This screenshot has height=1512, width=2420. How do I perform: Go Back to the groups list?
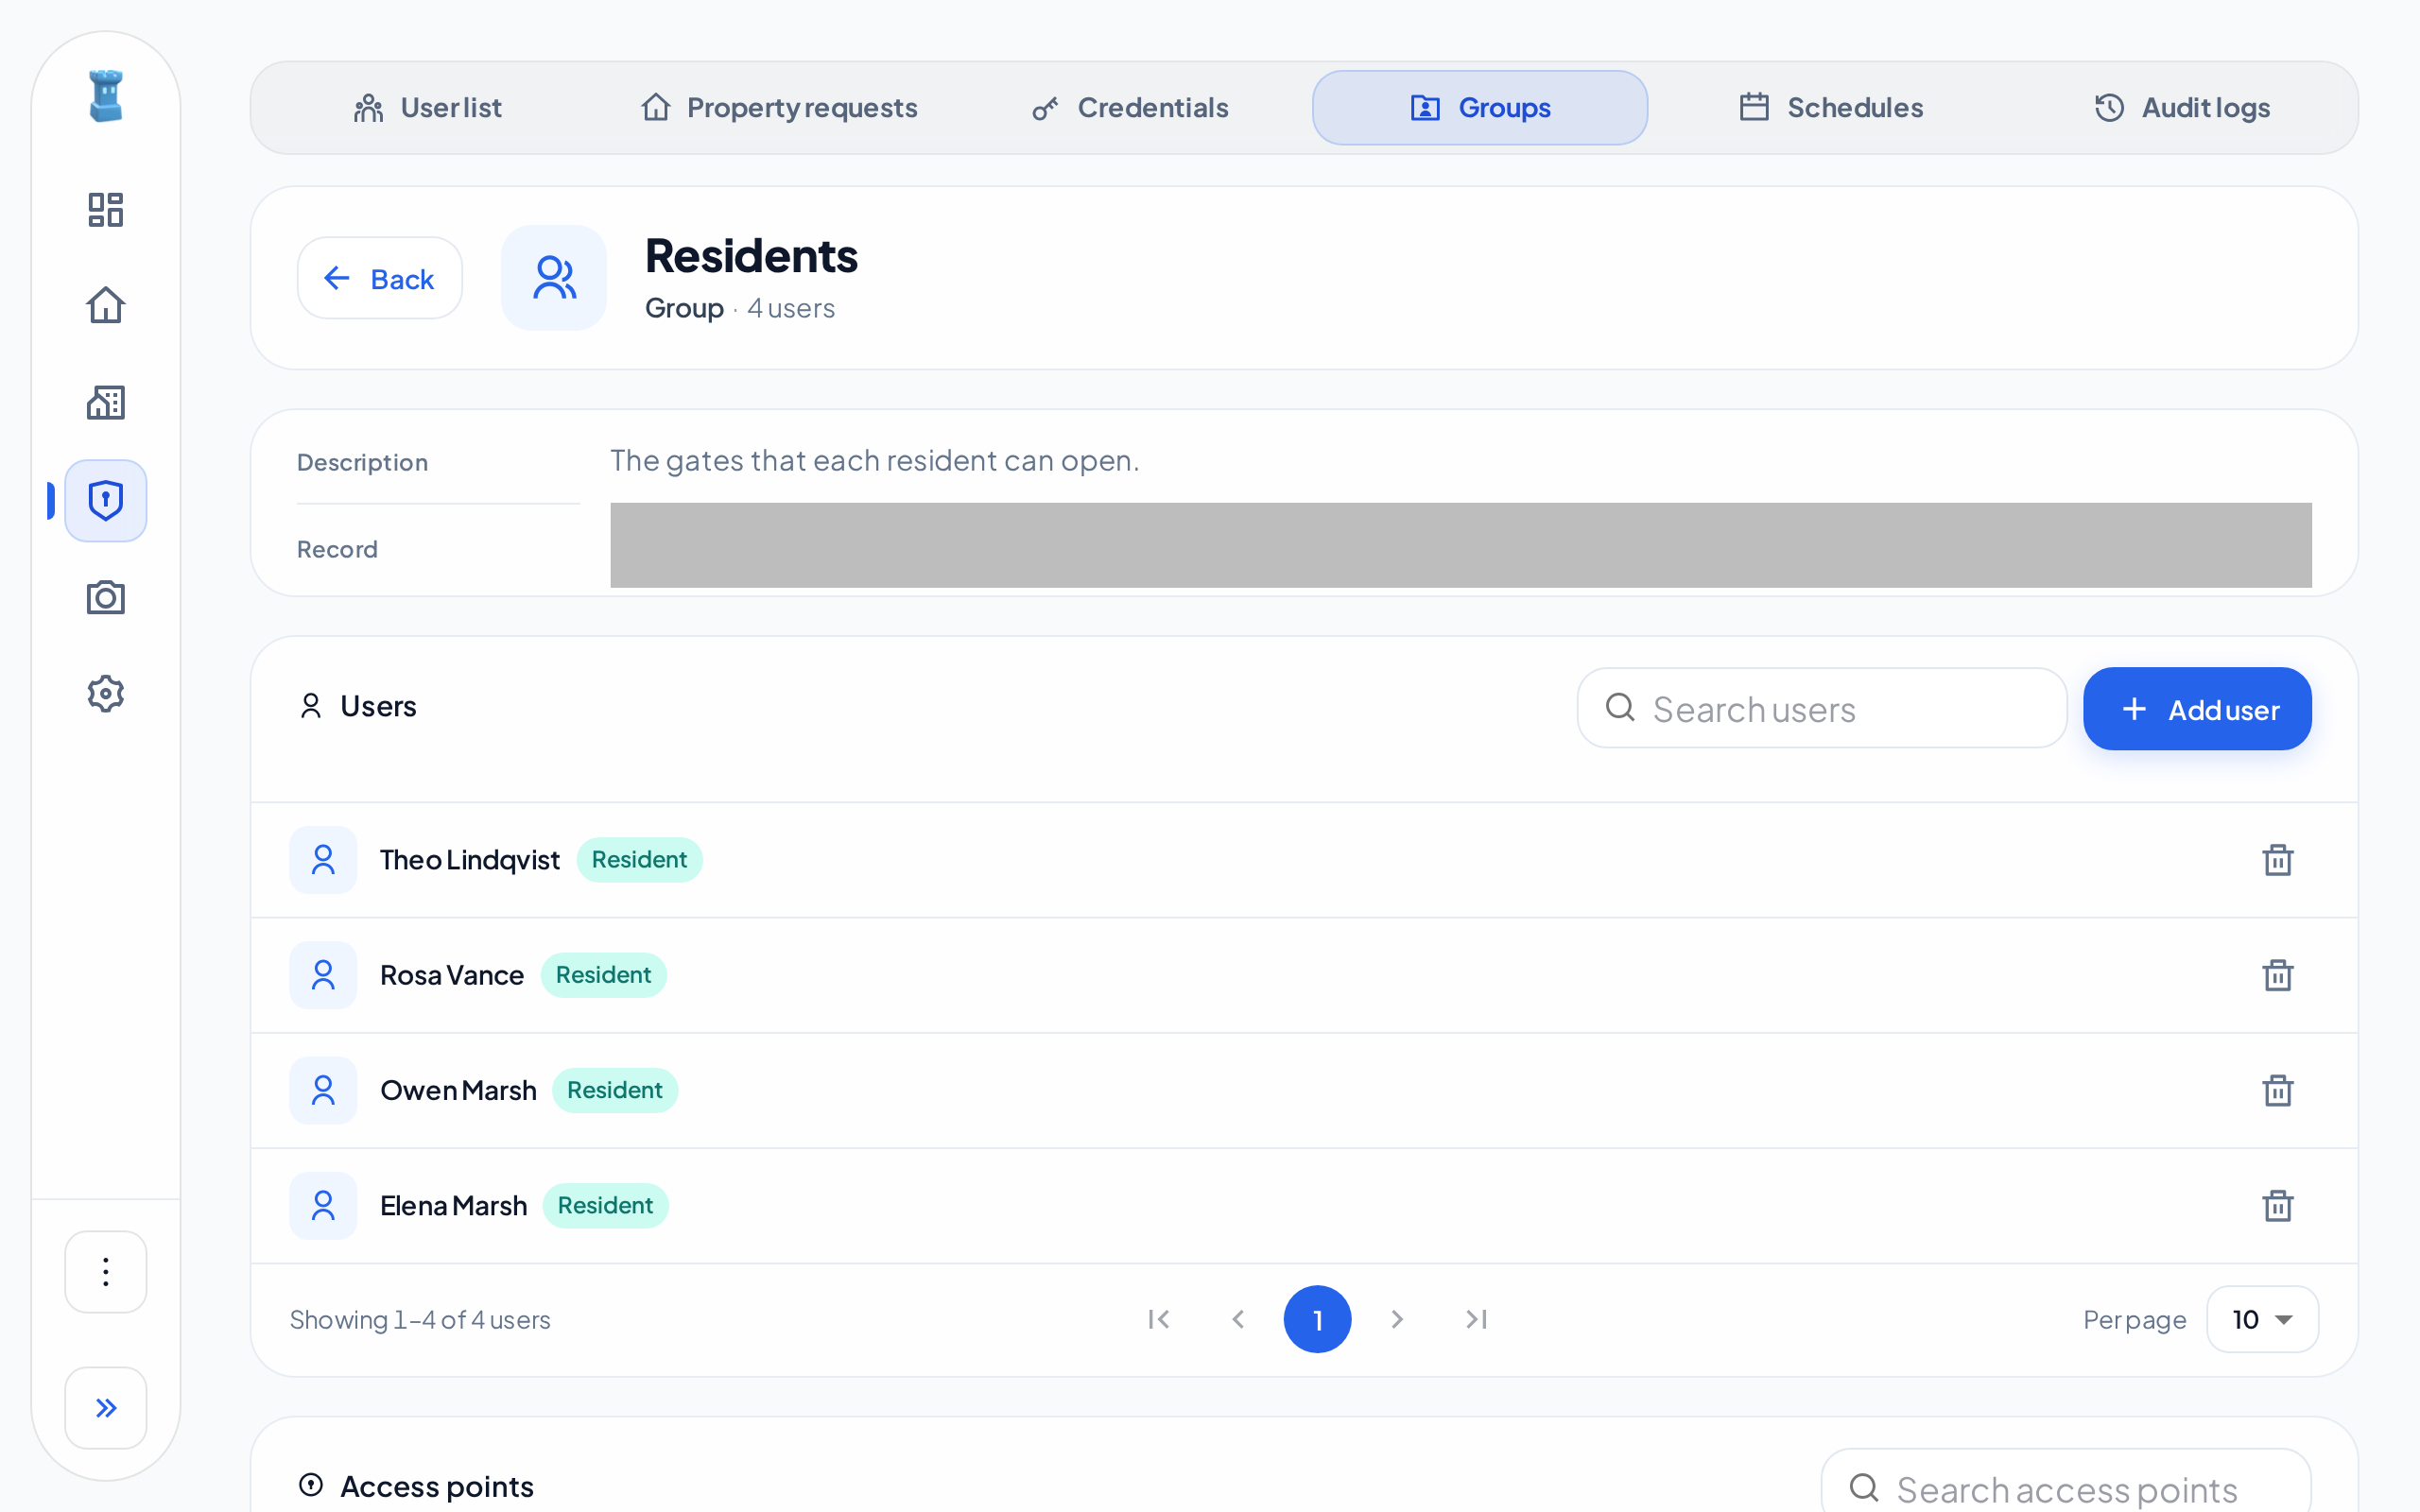(379, 278)
